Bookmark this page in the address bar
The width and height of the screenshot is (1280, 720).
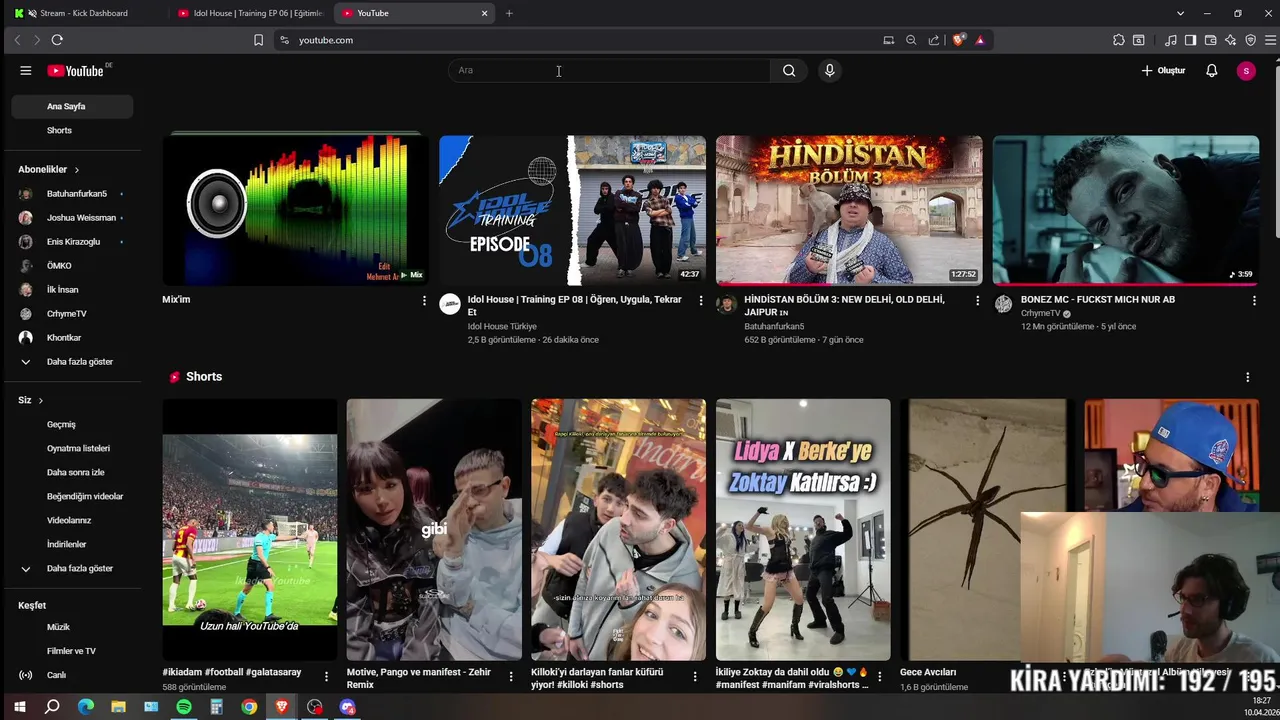[258, 40]
